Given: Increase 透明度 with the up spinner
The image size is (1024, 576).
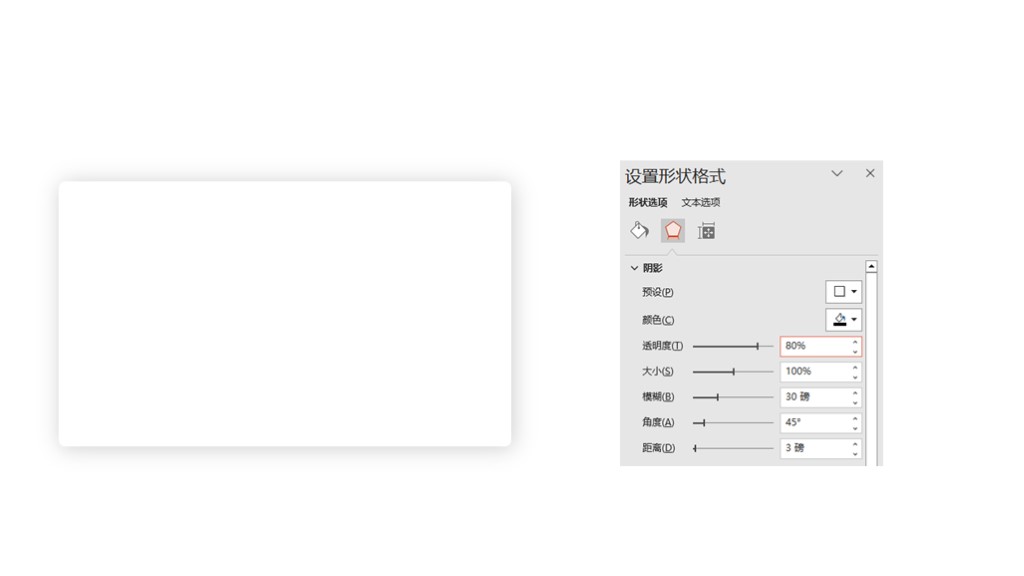Looking at the screenshot, I should pyautogui.click(x=855, y=342).
